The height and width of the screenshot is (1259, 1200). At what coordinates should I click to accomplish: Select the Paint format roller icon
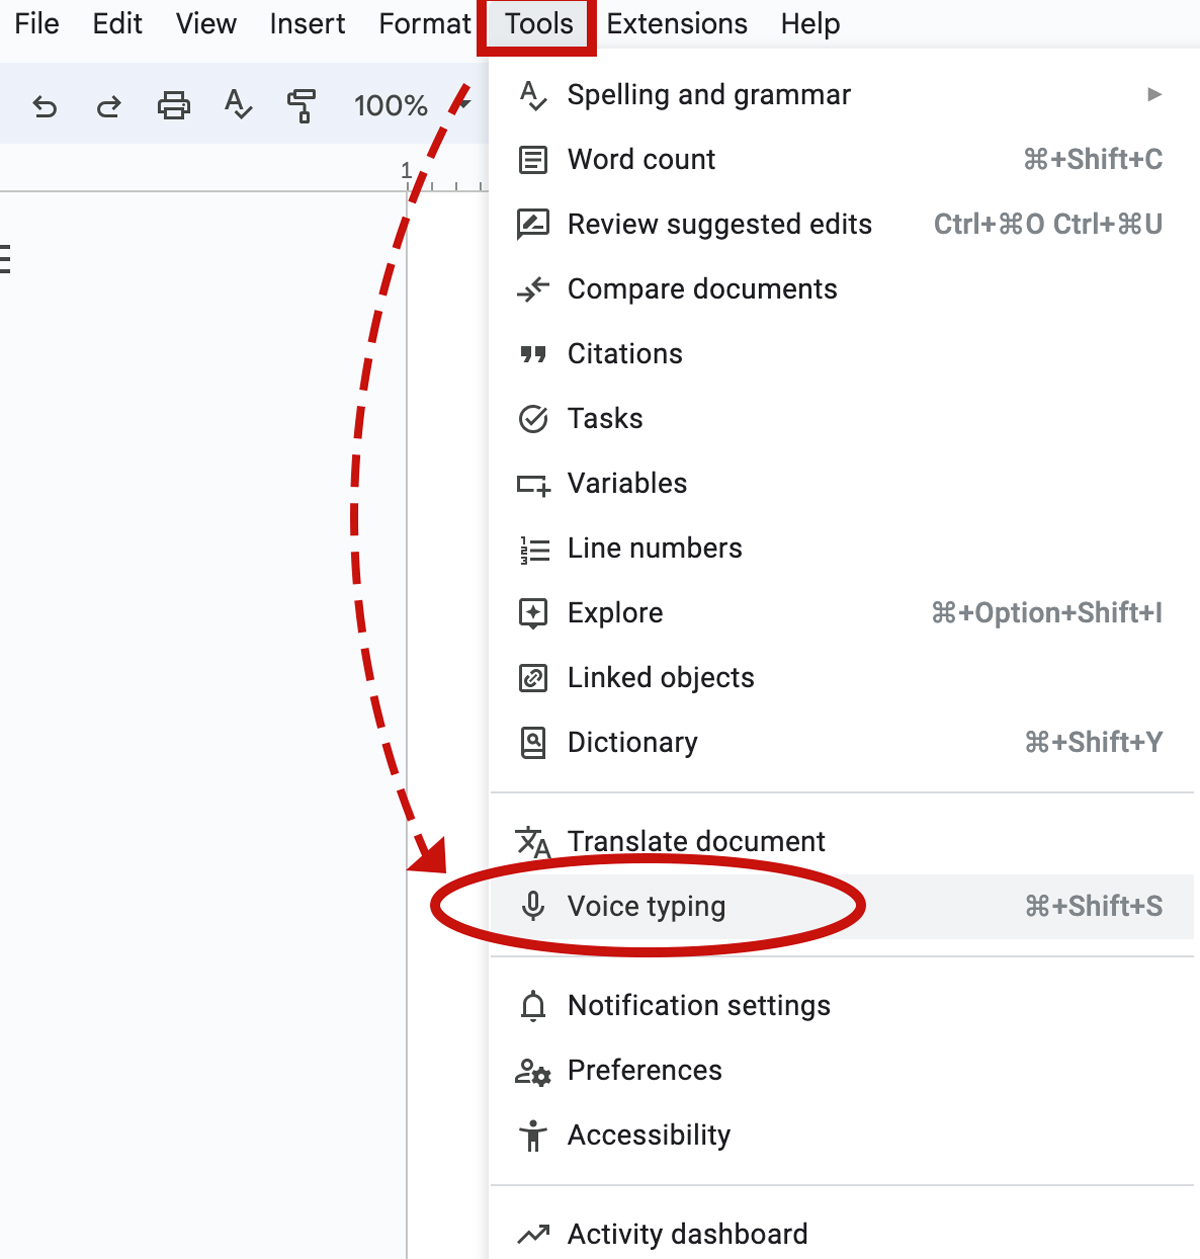click(x=301, y=105)
